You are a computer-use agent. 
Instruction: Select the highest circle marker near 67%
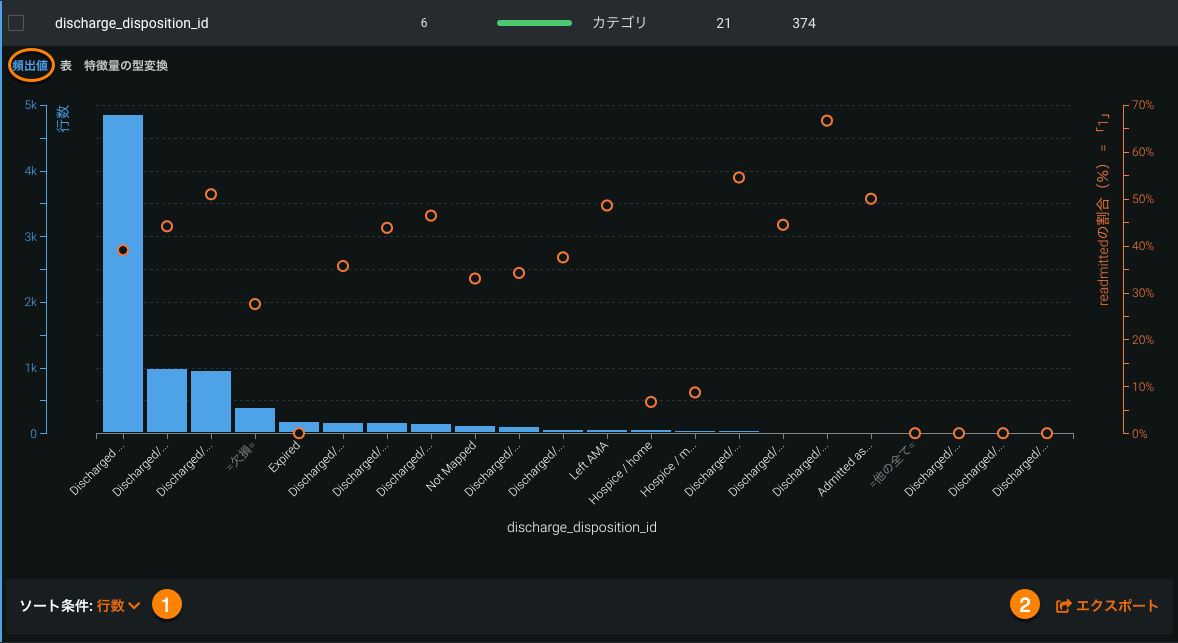click(827, 121)
